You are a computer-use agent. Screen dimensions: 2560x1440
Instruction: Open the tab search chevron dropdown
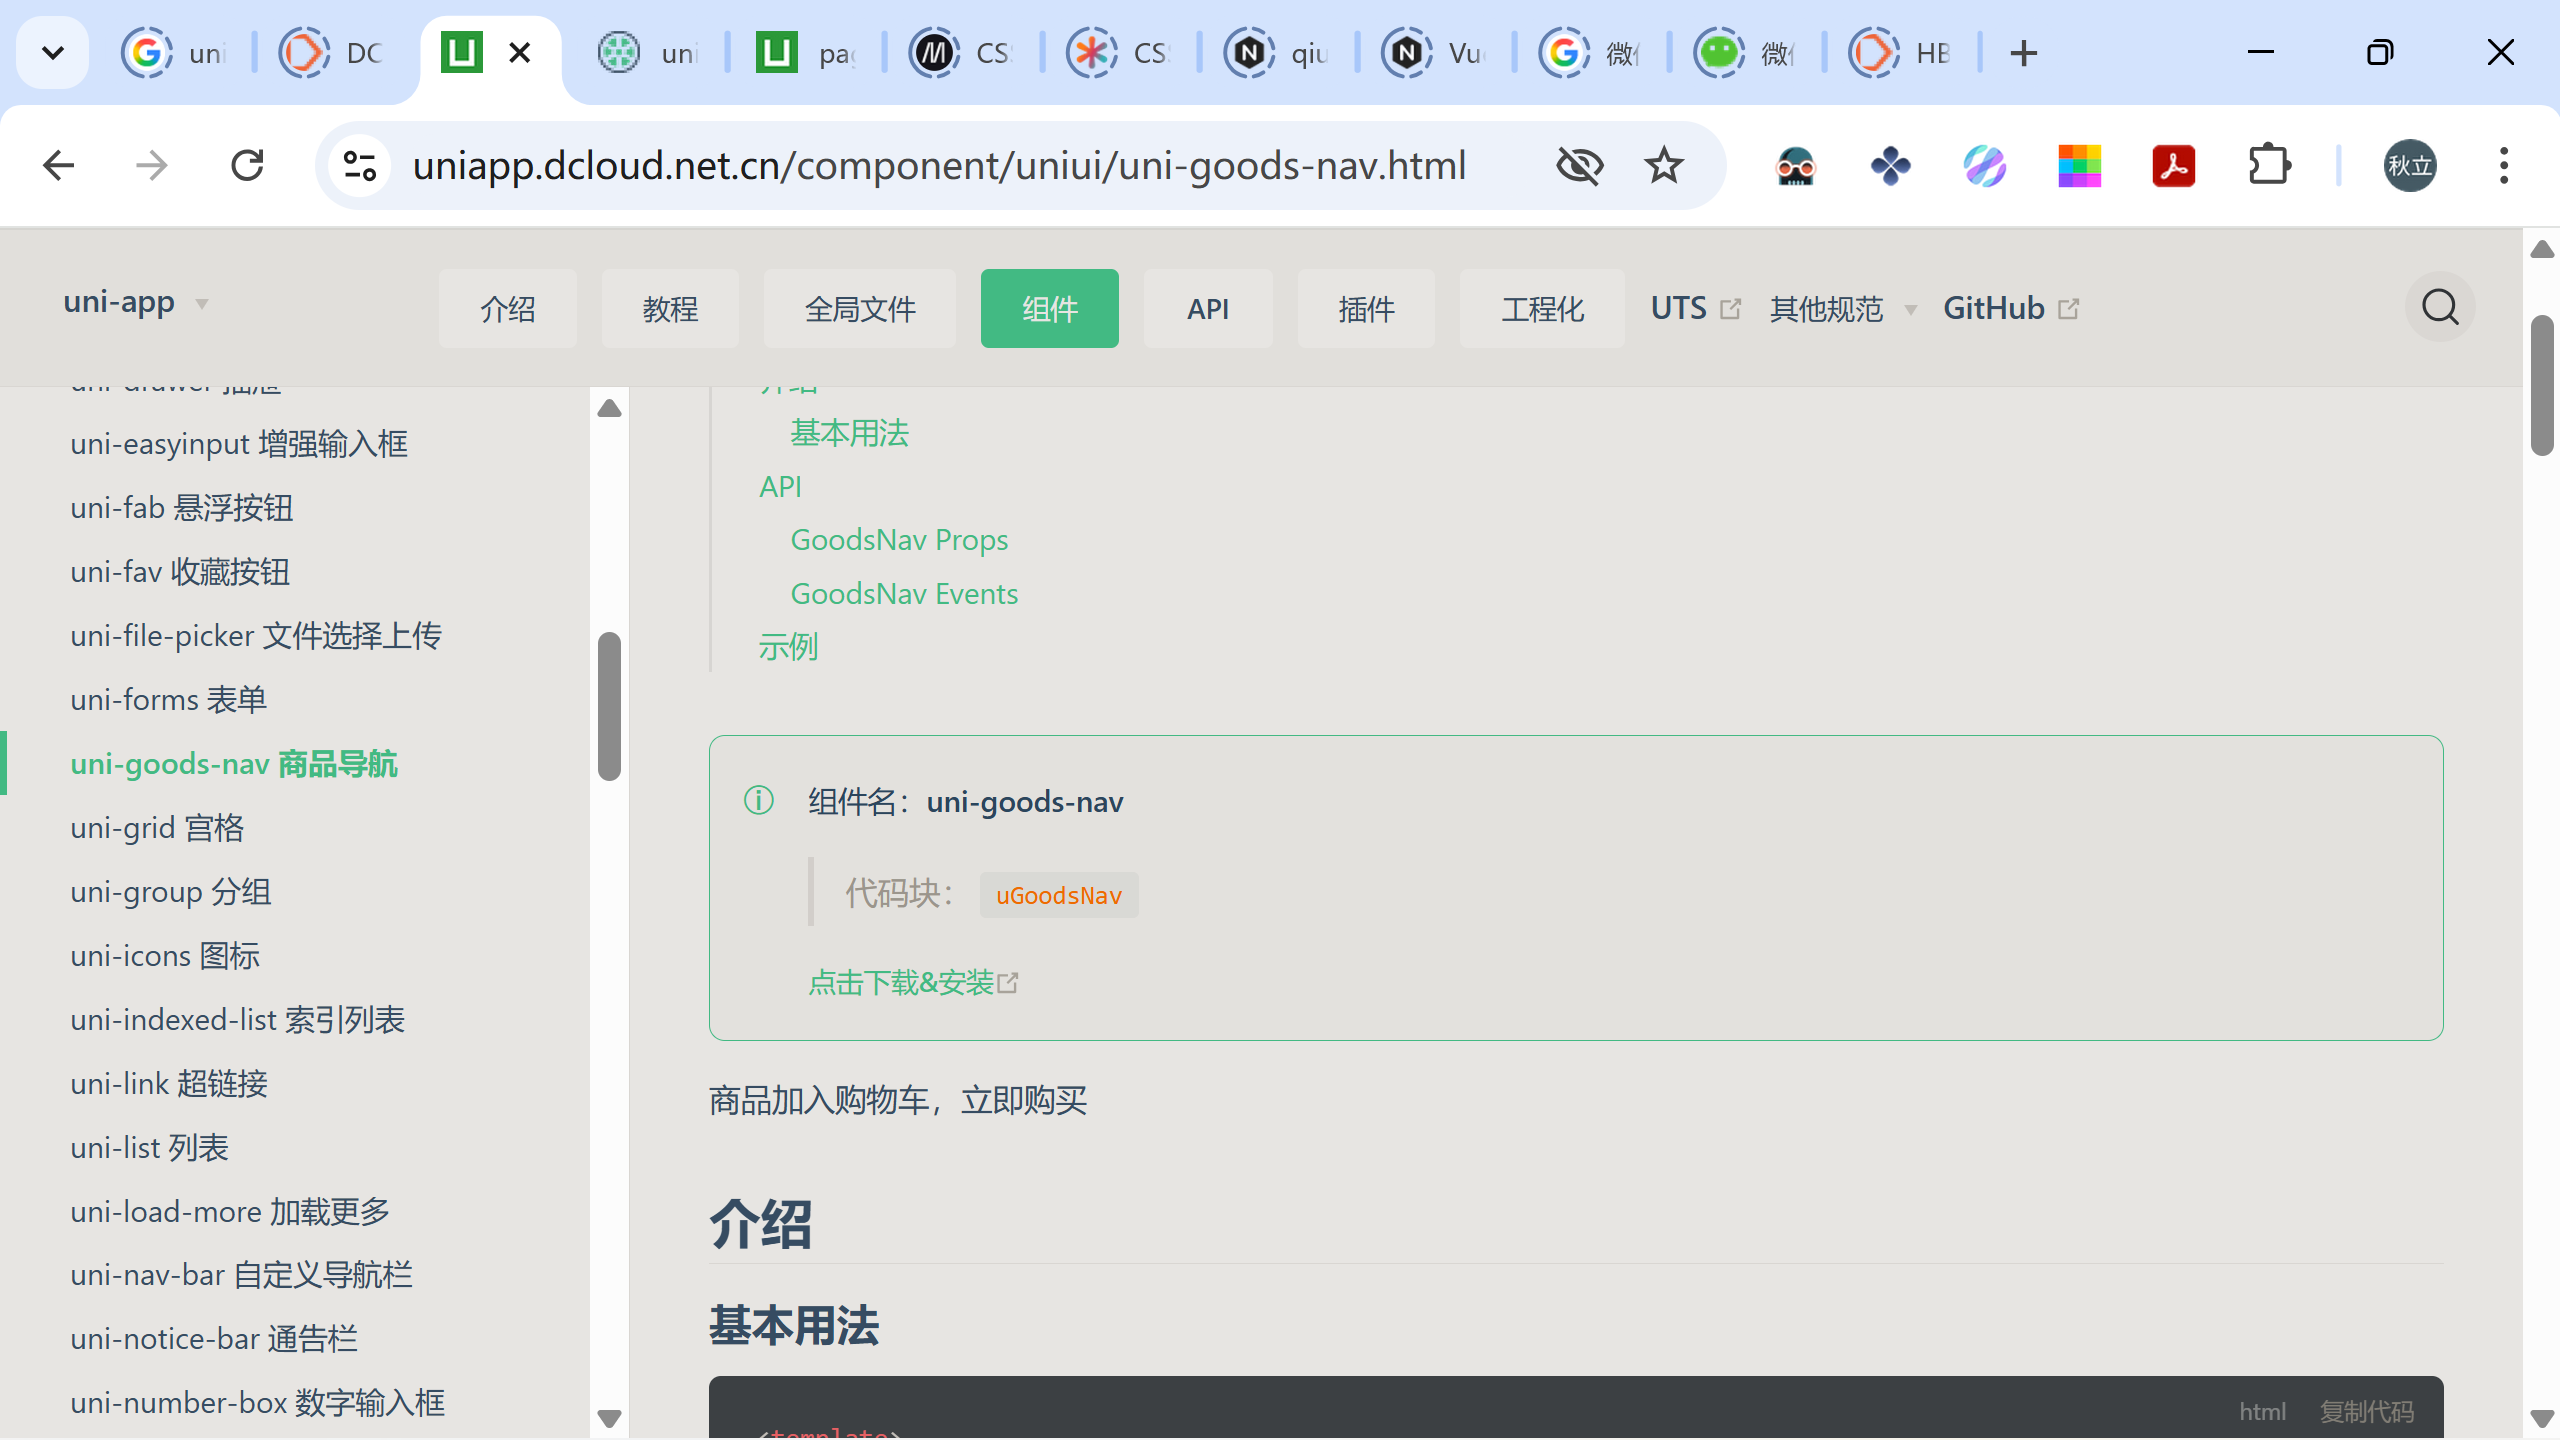click(x=53, y=53)
